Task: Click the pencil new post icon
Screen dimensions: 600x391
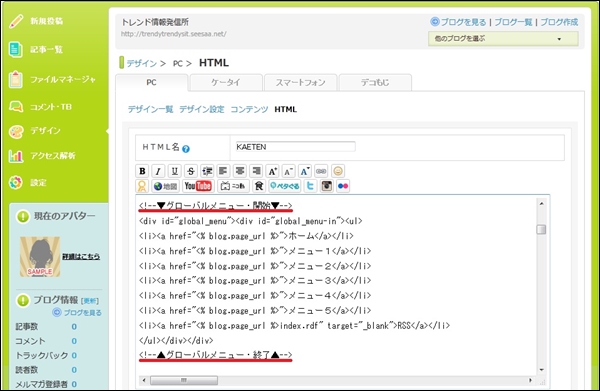Action: [x=16, y=21]
